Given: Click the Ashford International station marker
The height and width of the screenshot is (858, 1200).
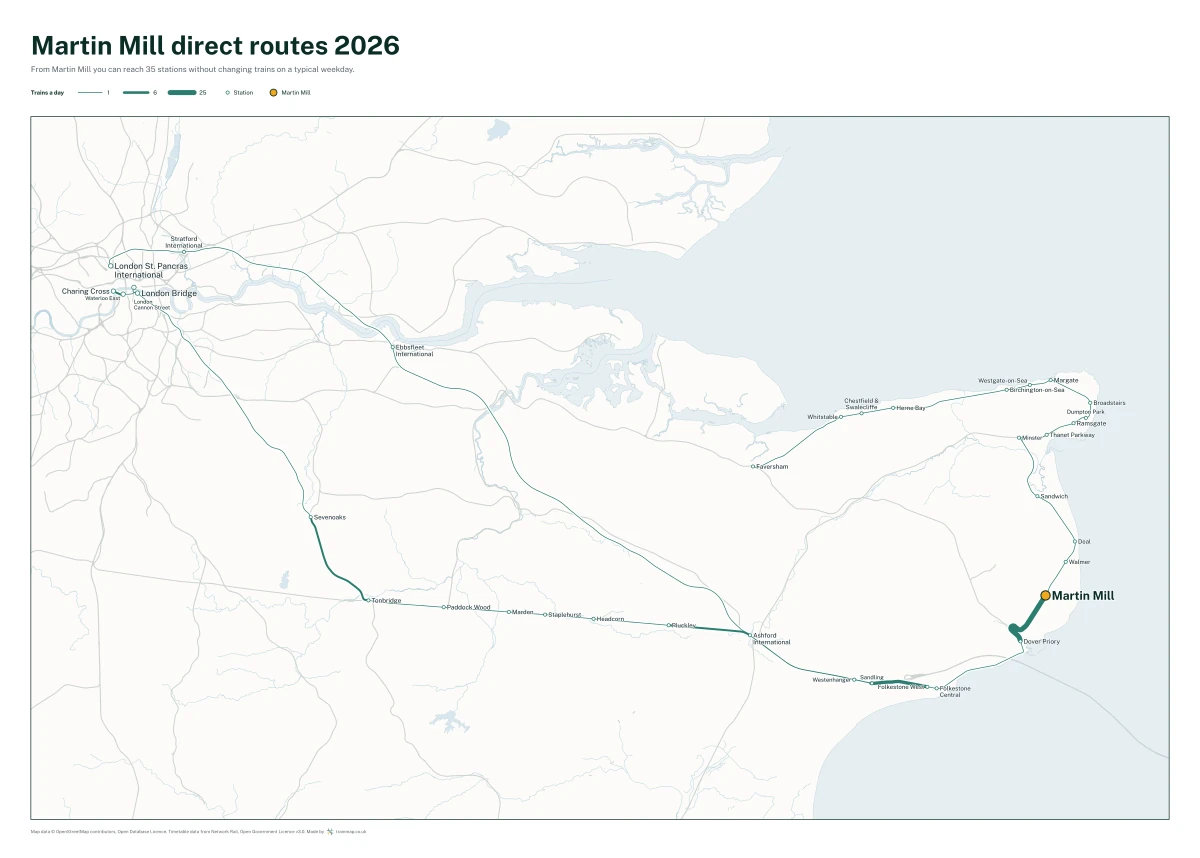Looking at the screenshot, I should [x=750, y=635].
